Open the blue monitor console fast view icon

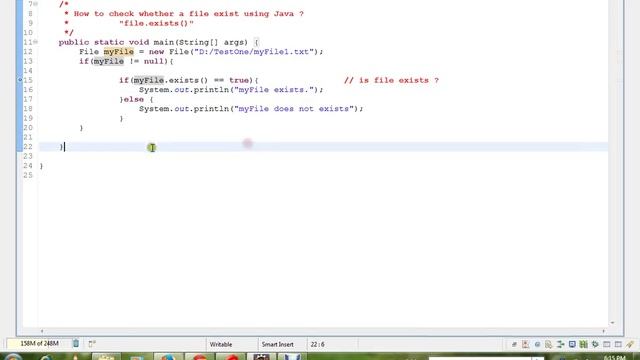click(x=572, y=344)
